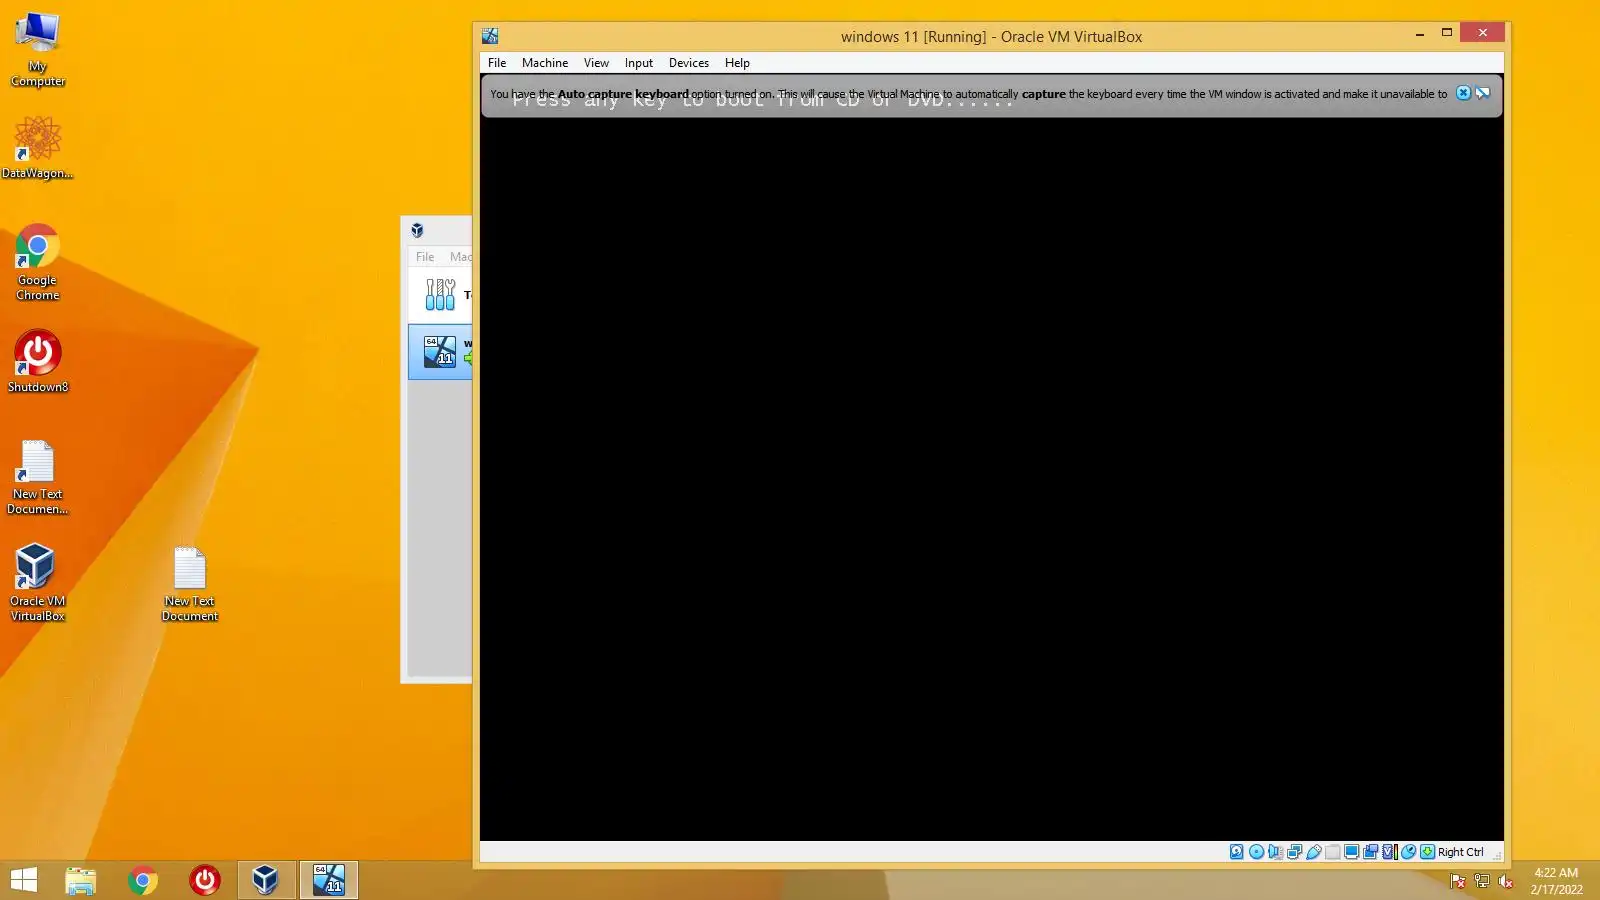The width and height of the screenshot is (1600, 900).
Task: Click the keyboard capture indicator
Action: coord(1427,852)
